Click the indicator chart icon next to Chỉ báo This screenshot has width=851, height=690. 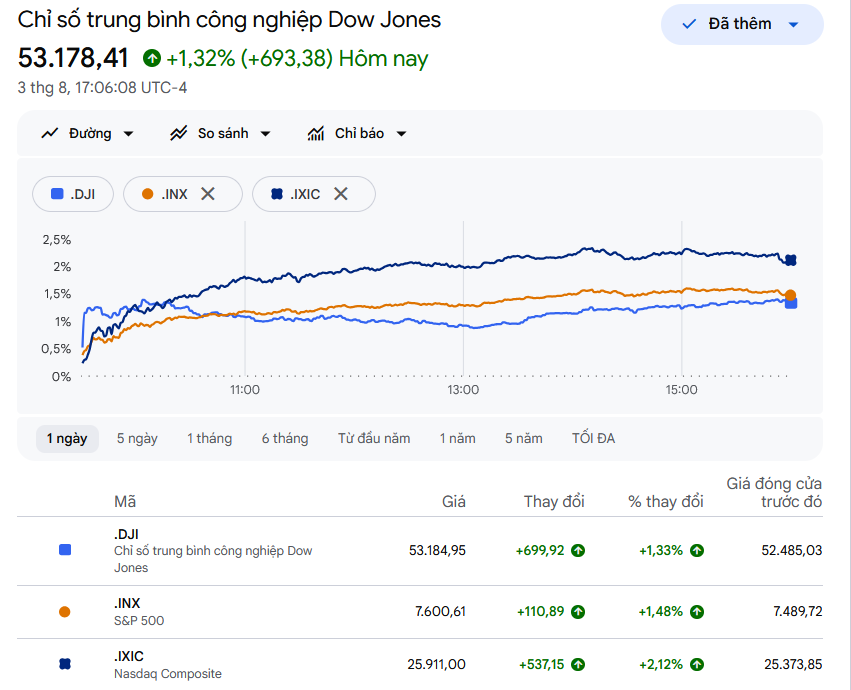pyautogui.click(x=316, y=133)
